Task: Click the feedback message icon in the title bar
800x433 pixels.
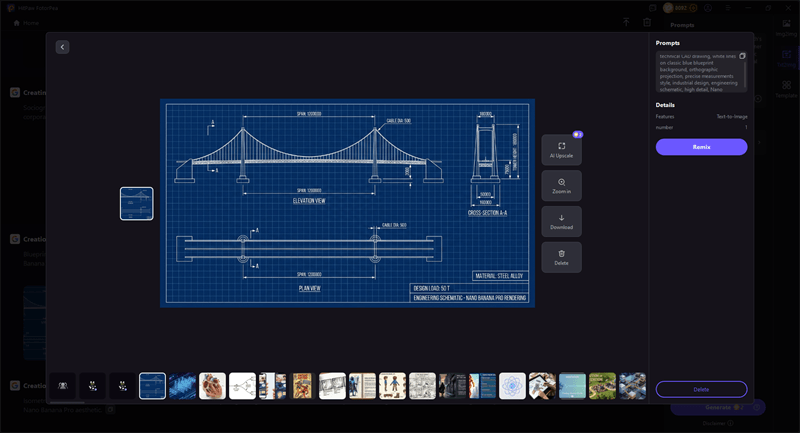Action: coord(653,8)
